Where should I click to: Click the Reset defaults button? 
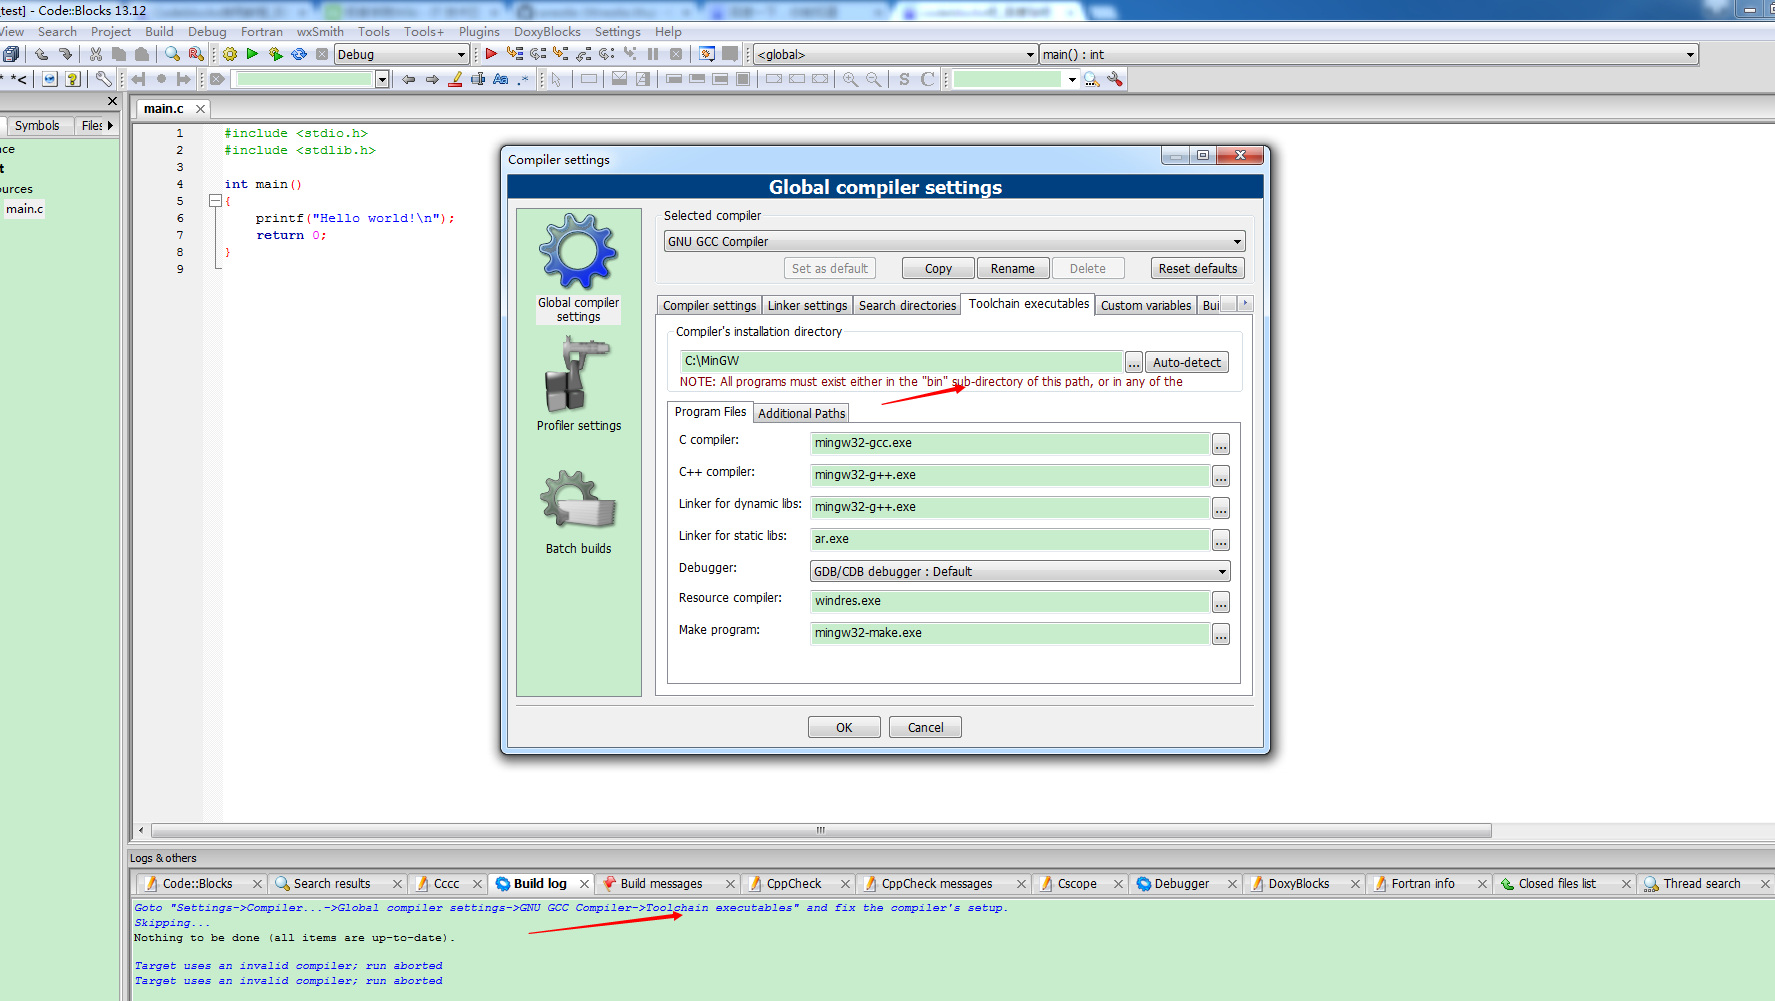pyautogui.click(x=1198, y=268)
